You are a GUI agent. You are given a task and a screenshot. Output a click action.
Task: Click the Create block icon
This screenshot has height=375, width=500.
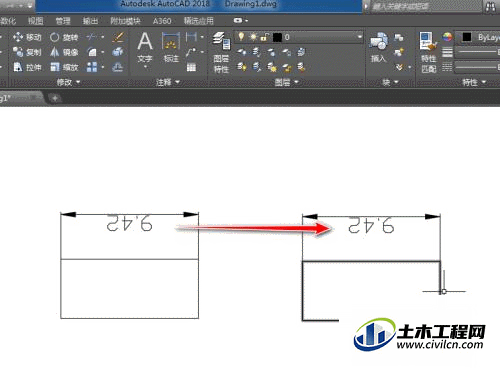pyautogui.click(x=398, y=37)
